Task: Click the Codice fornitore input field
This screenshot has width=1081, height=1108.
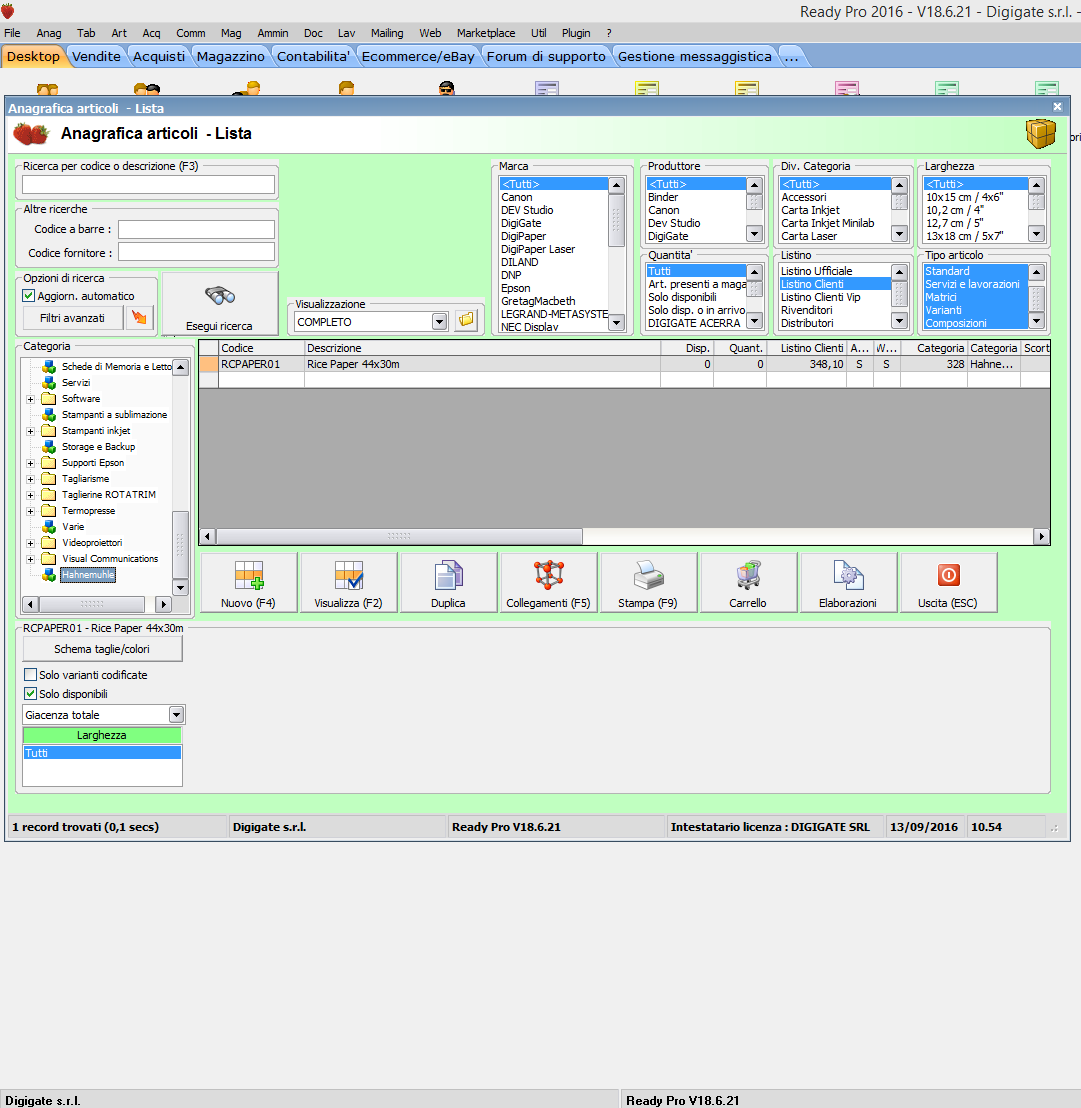Action: click(x=196, y=252)
